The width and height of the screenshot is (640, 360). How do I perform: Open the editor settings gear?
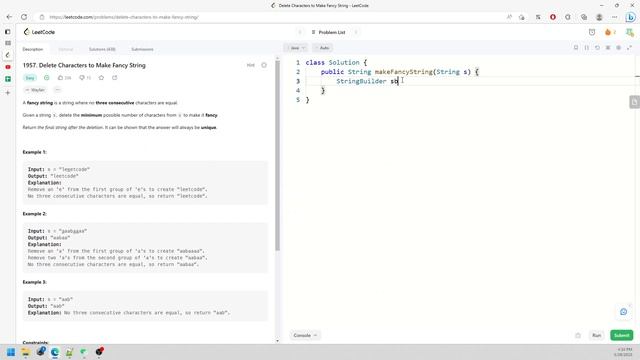click(618, 48)
